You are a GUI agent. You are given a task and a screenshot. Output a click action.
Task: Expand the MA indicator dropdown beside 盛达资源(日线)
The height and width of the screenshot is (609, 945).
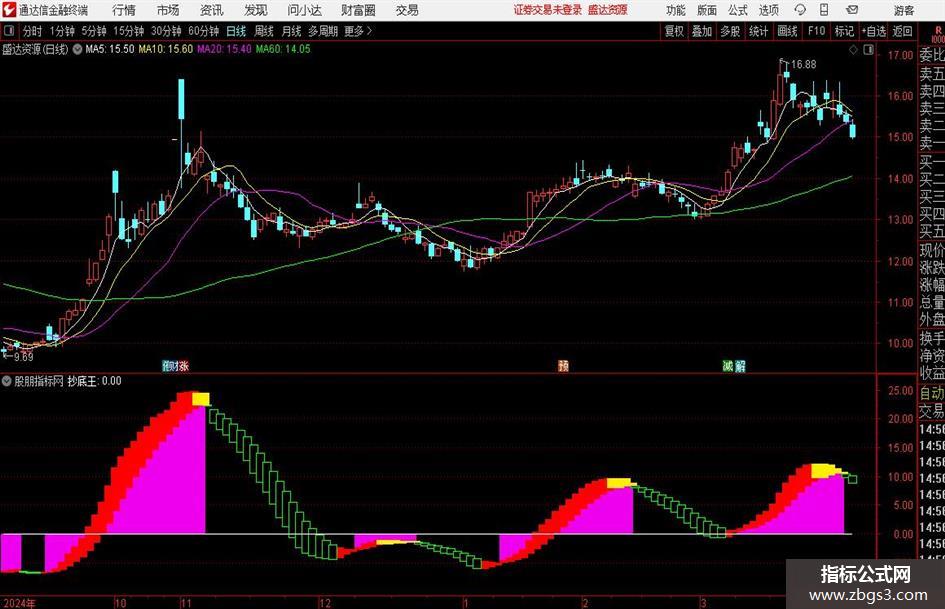click(x=77, y=49)
